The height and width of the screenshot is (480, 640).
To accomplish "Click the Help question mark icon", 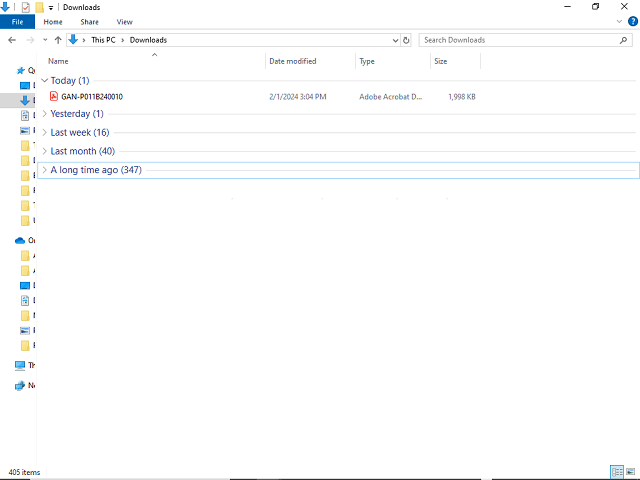I will (633, 21).
